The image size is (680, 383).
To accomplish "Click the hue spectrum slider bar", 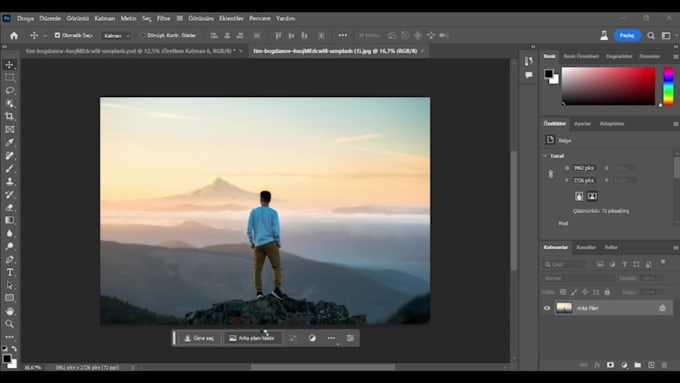I will [668, 86].
